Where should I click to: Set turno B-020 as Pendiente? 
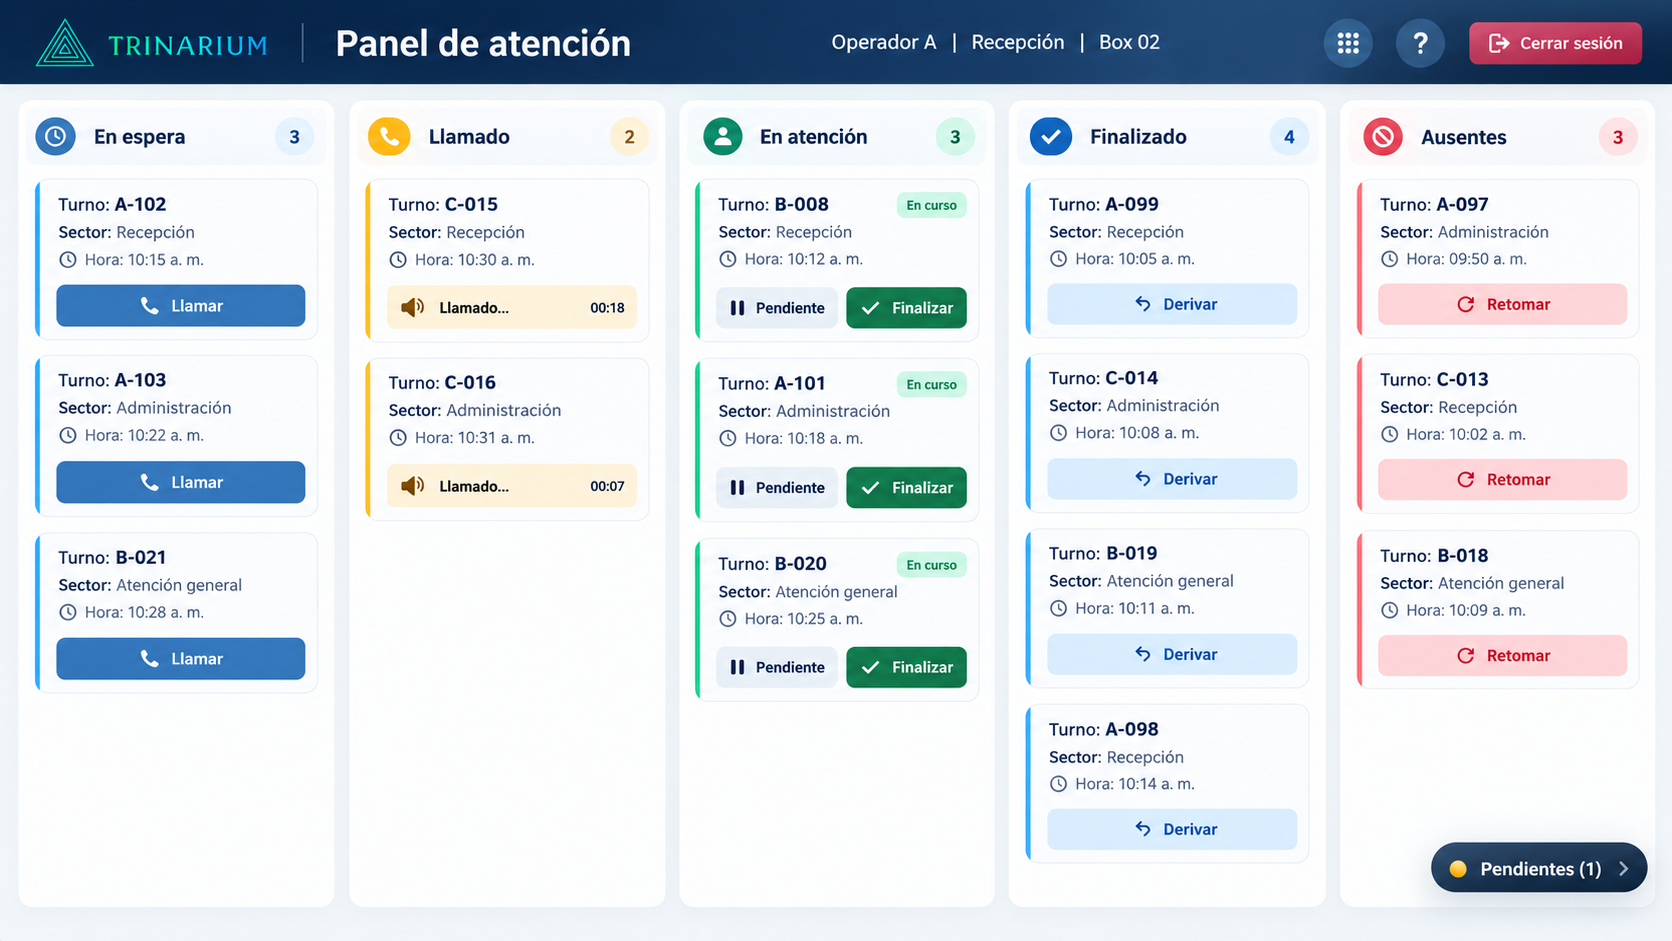pos(777,667)
